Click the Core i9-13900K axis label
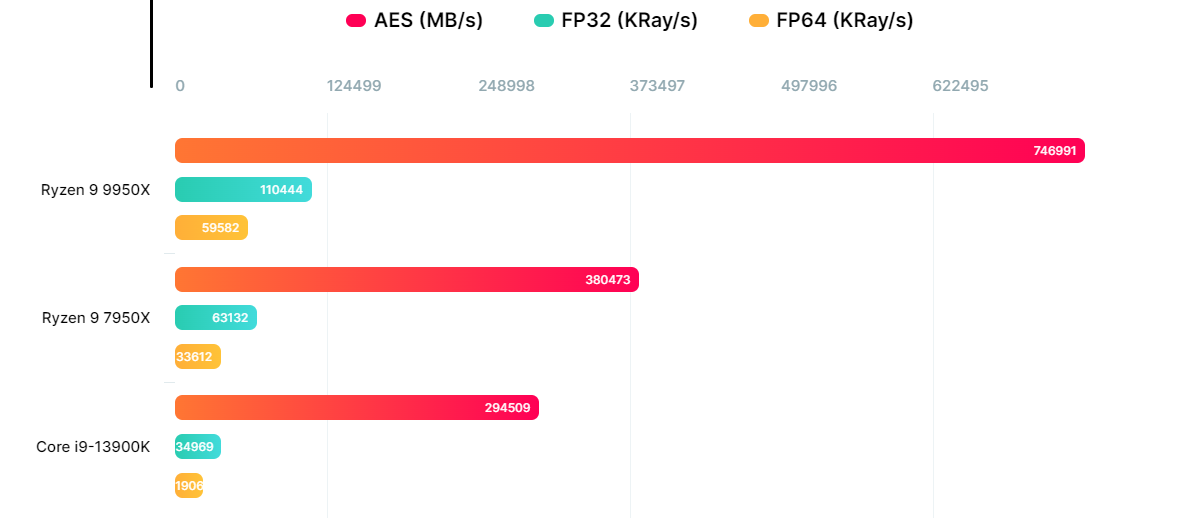1186x518 pixels. pyautogui.click(x=93, y=447)
